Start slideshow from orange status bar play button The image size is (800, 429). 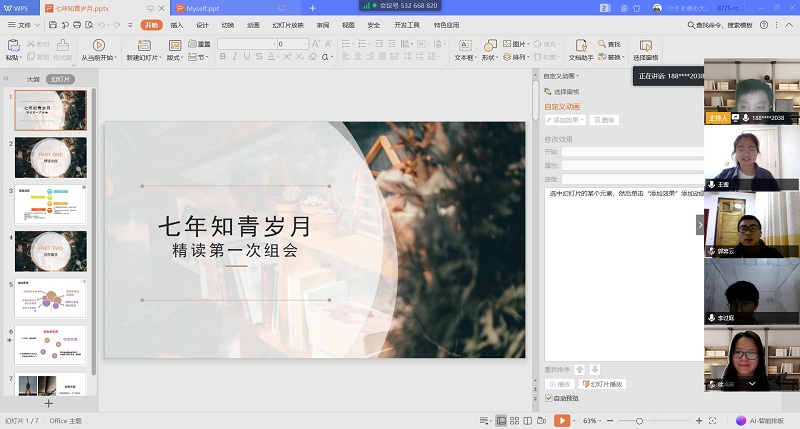click(x=563, y=421)
